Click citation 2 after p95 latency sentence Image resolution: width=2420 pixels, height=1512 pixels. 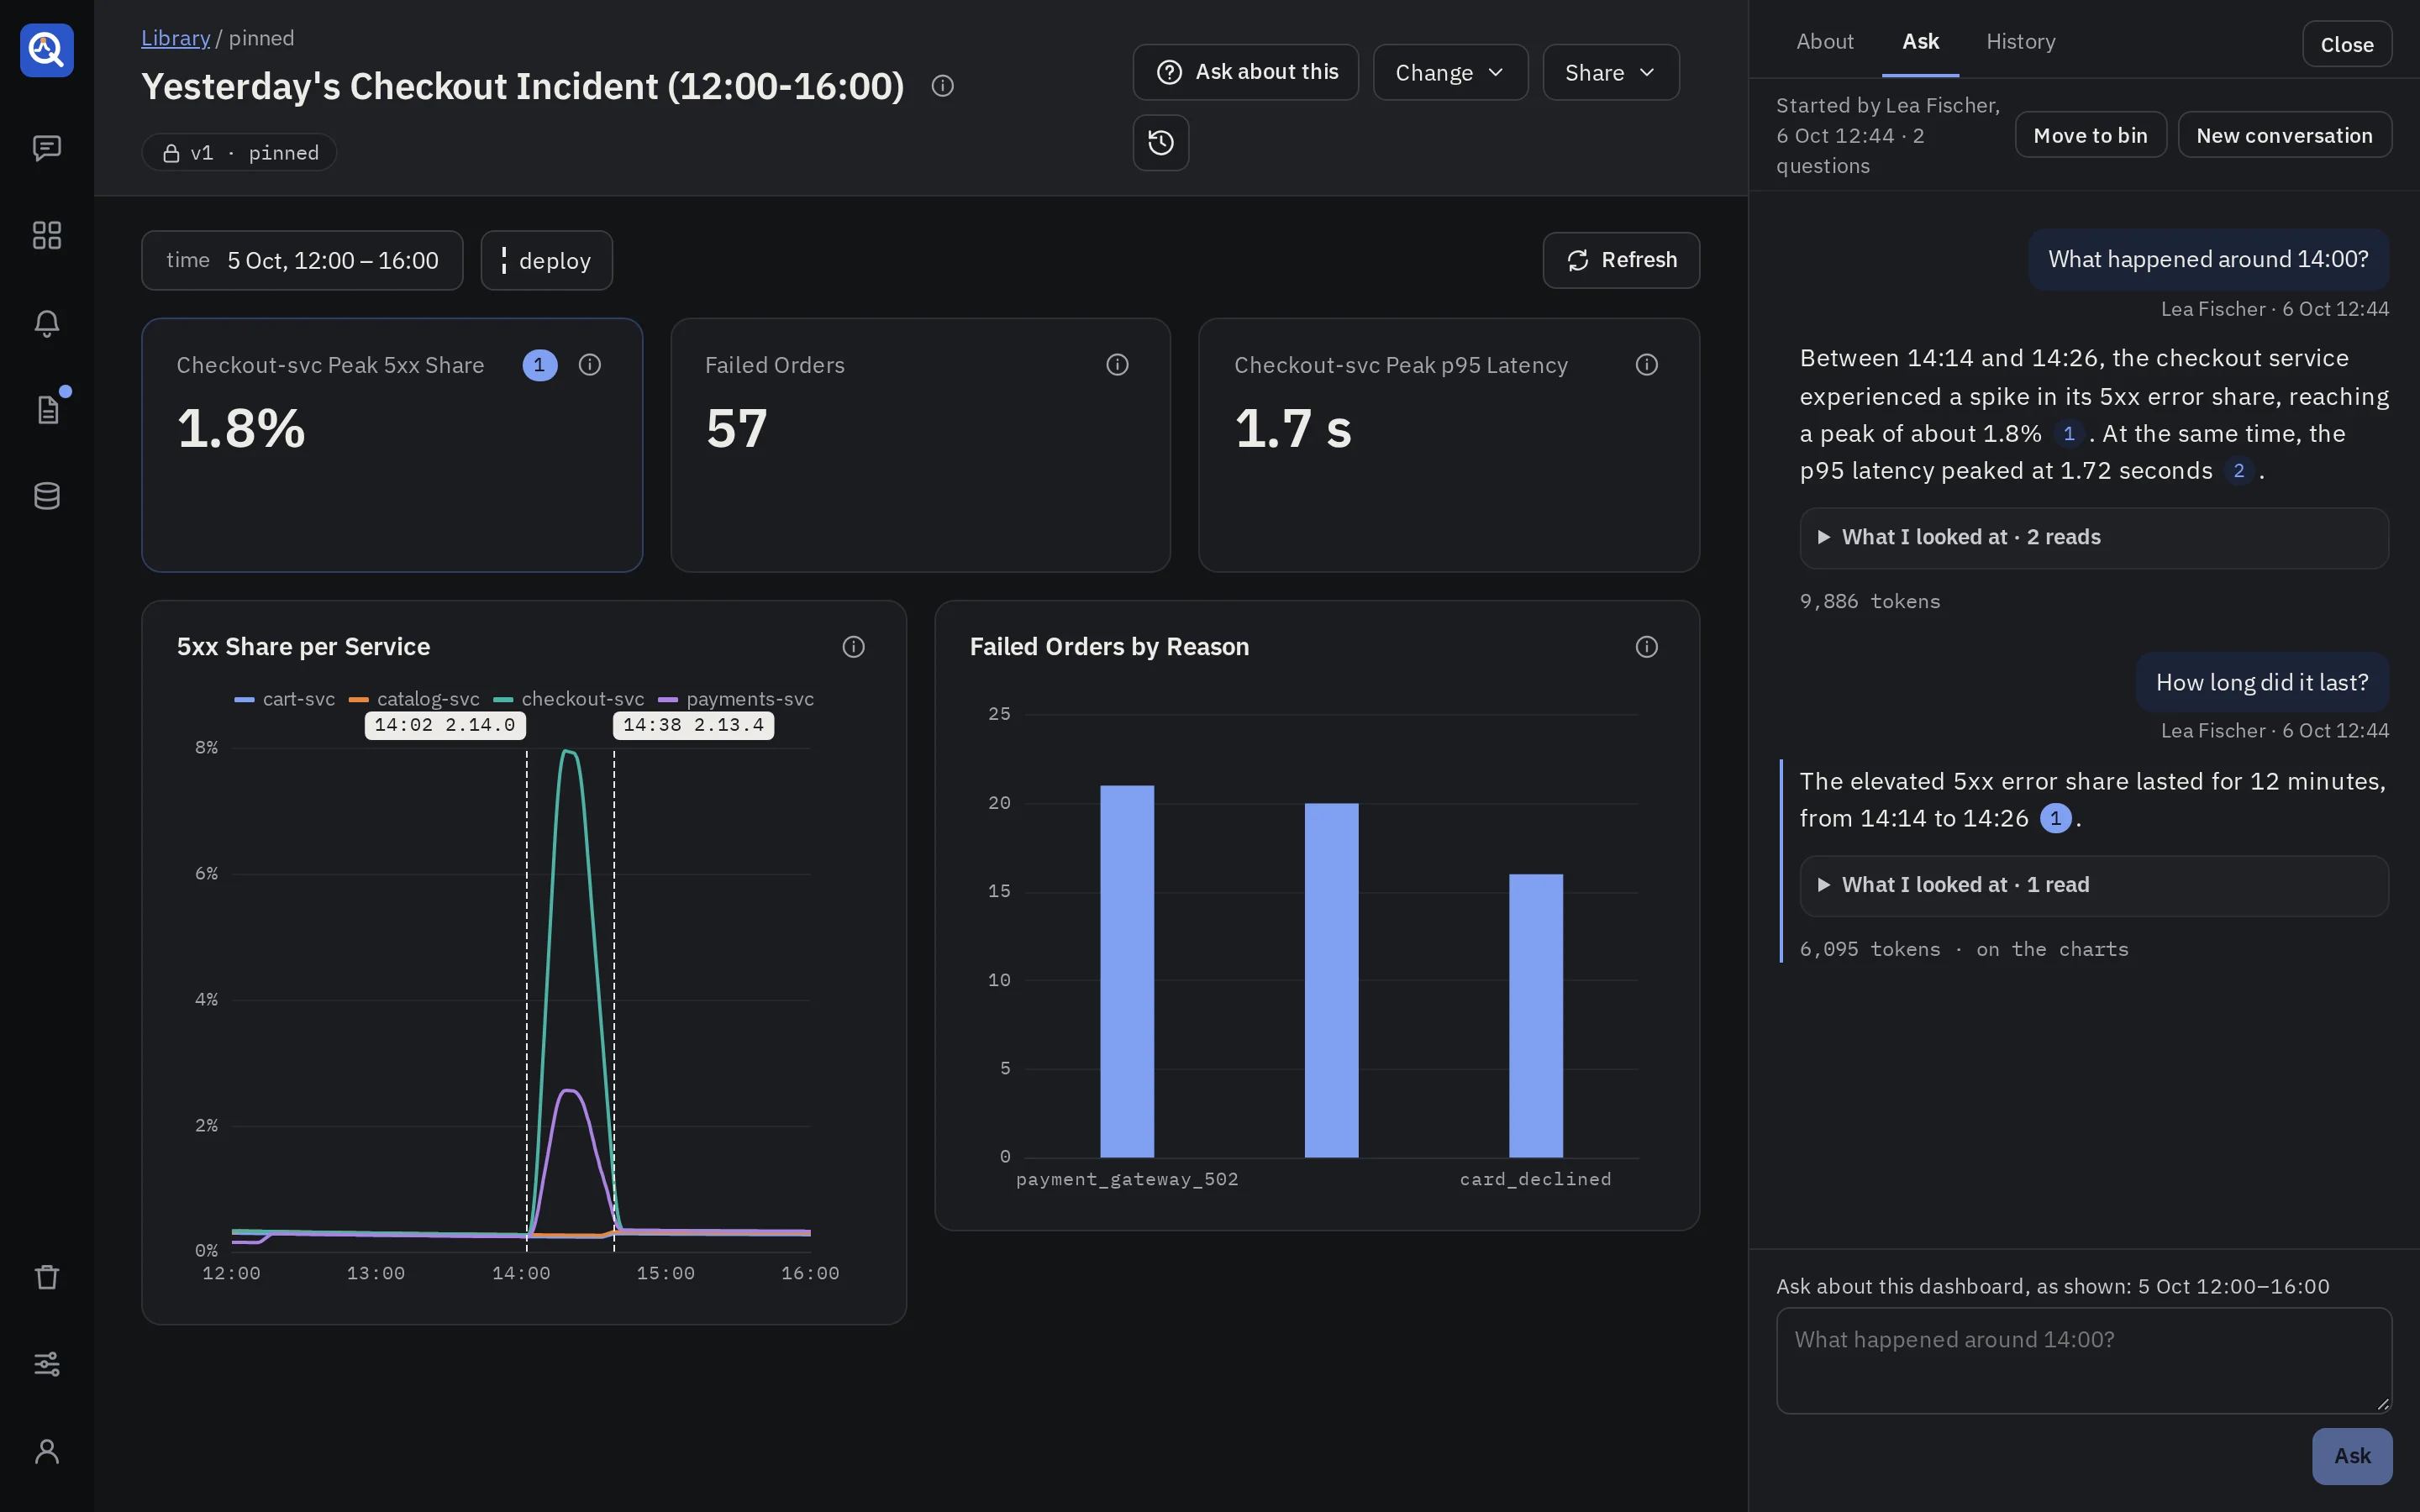pos(2238,471)
